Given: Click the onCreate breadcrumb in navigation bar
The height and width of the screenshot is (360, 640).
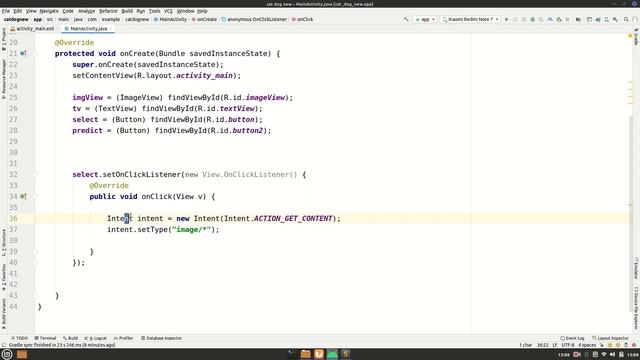Looking at the screenshot, I should click(x=204, y=19).
